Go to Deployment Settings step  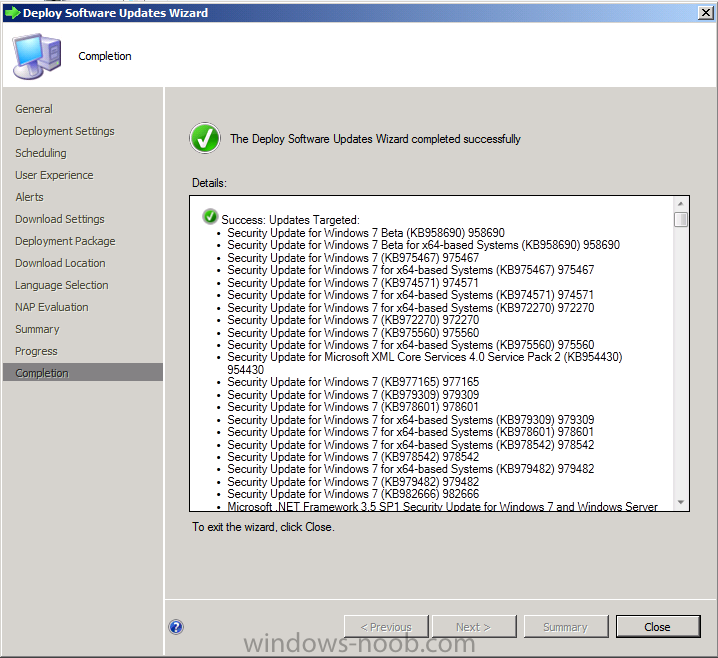(65, 131)
